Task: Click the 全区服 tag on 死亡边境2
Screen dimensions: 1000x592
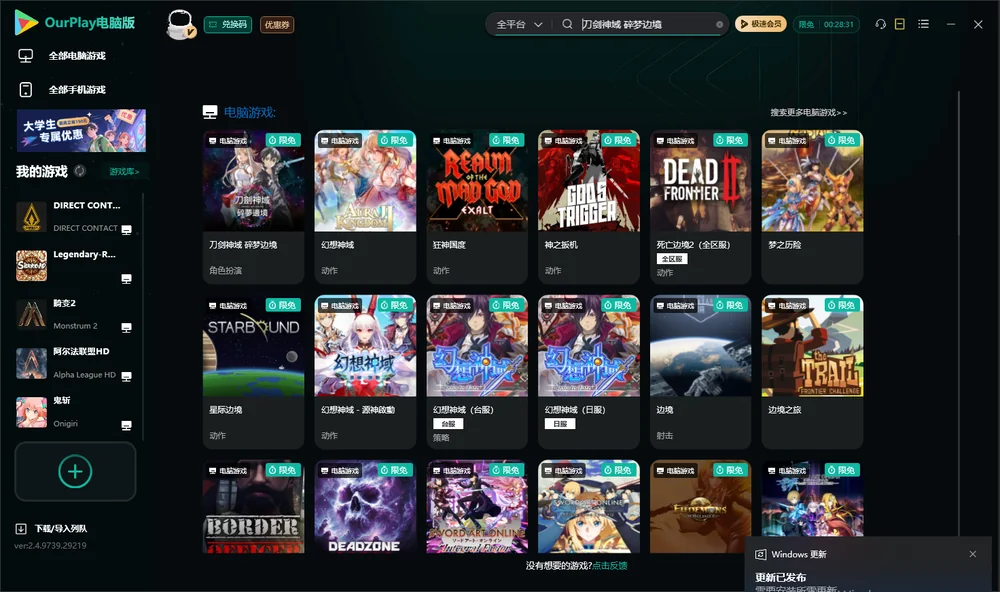Action: [x=672, y=259]
